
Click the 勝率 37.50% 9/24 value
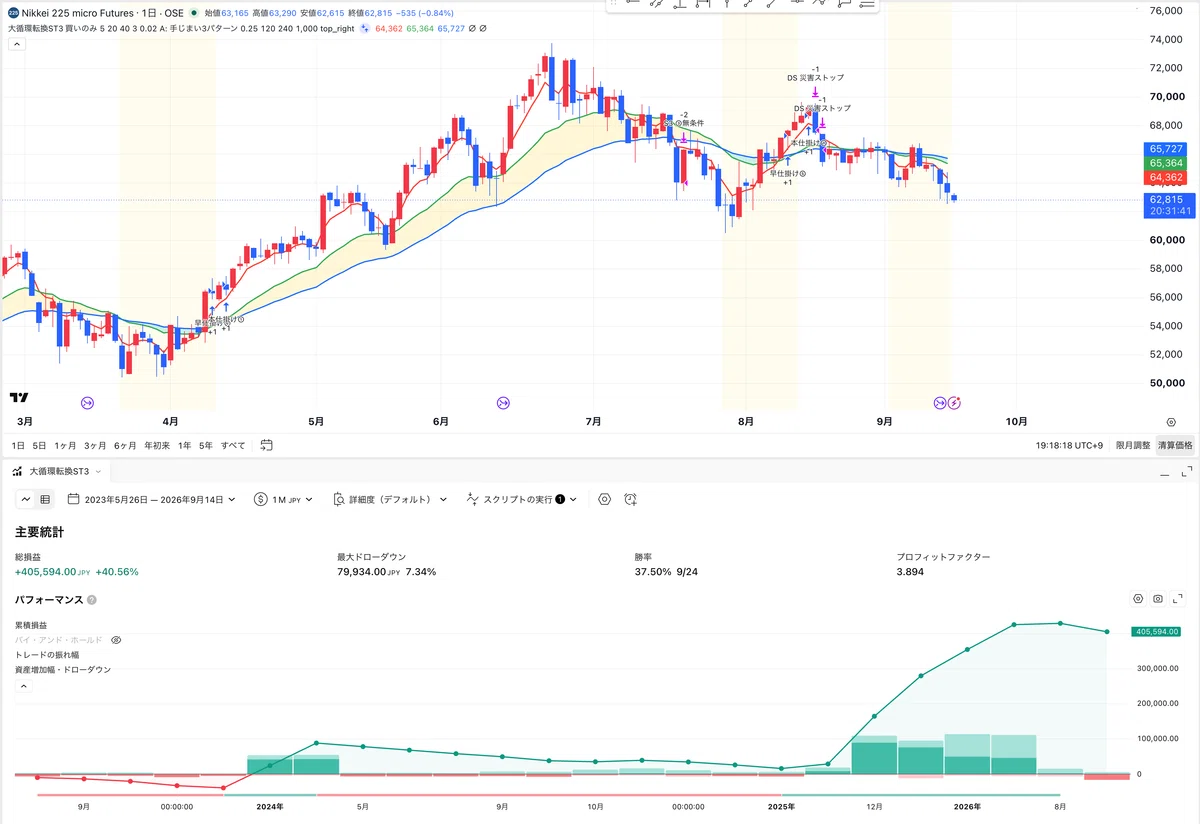(x=666, y=572)
